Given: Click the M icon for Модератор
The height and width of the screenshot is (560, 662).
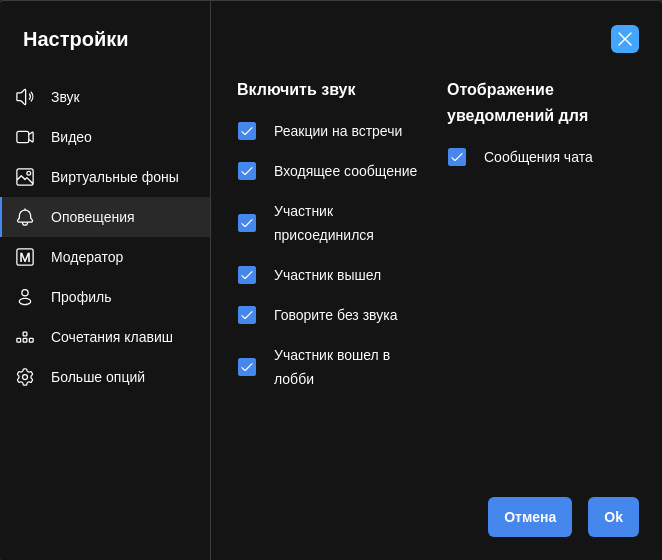Looking at the screenshot, I should (24, 257).
